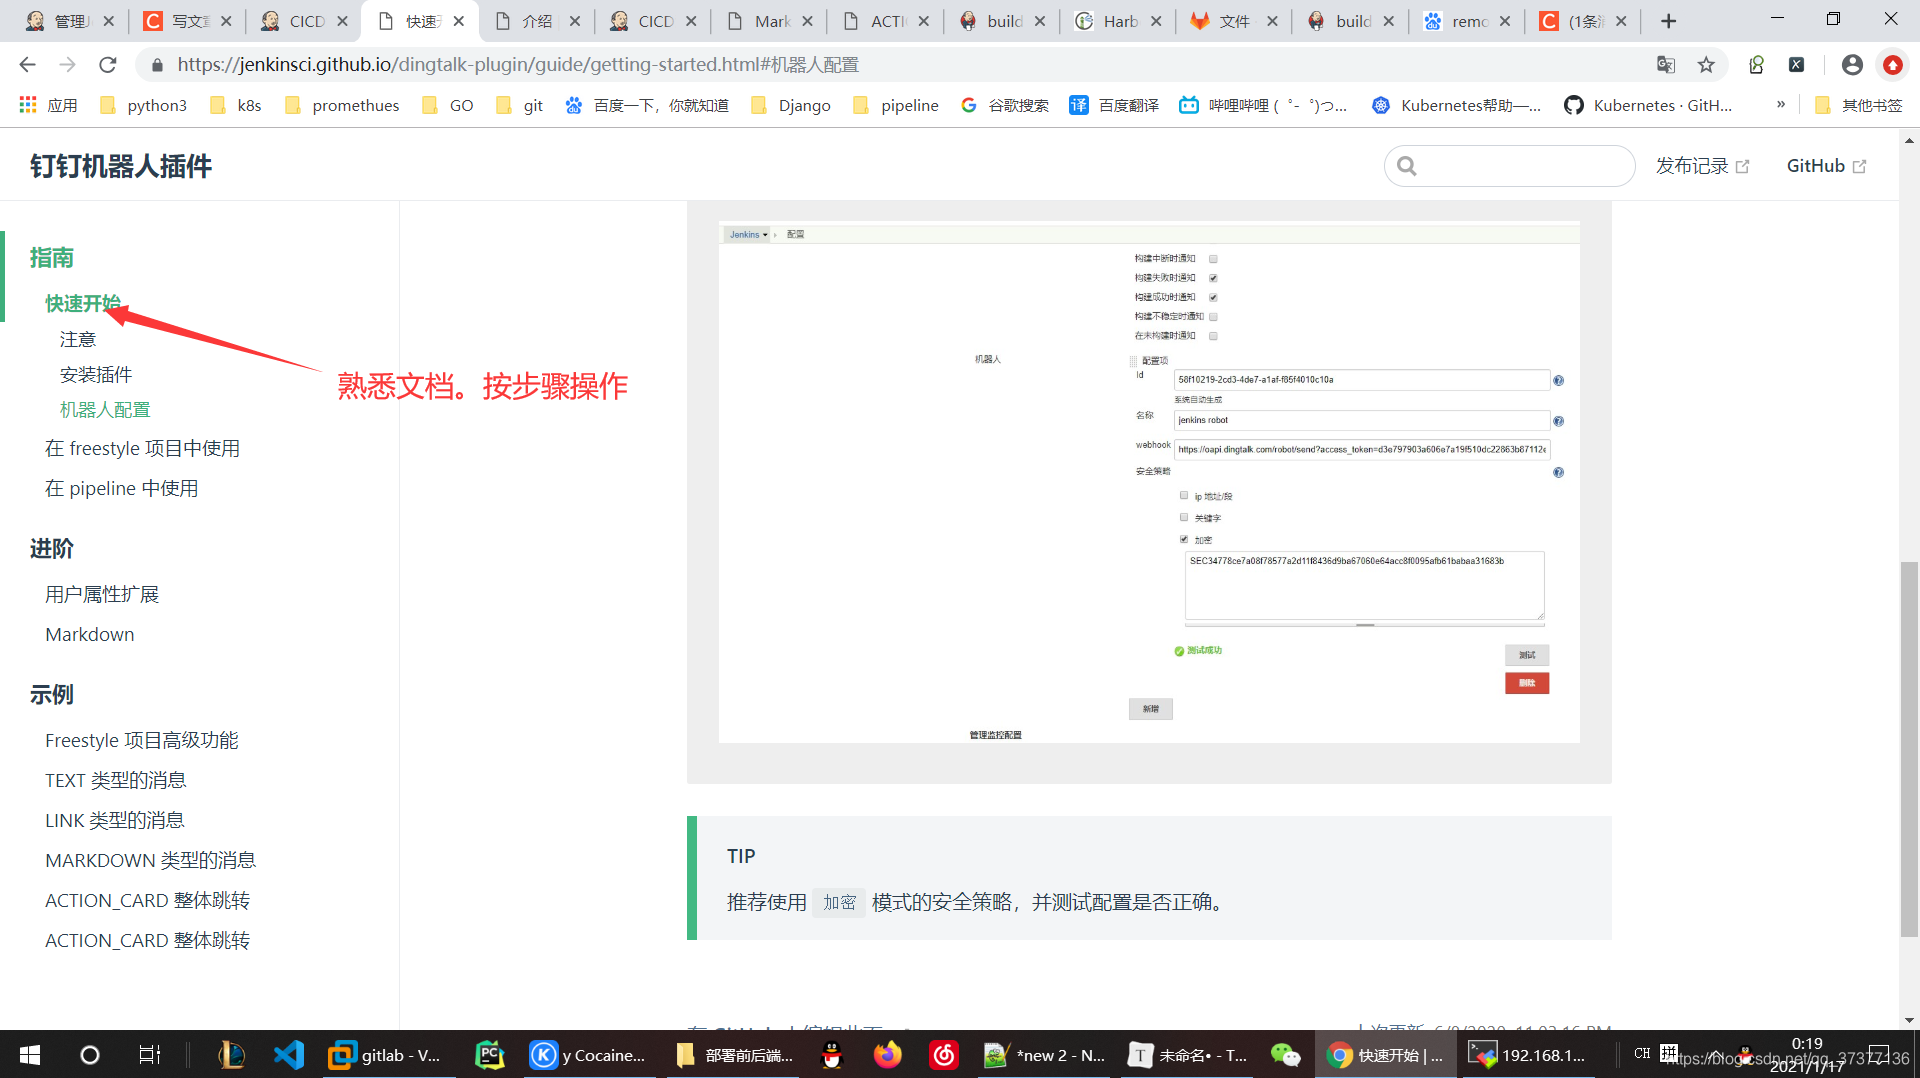Viewport: 1920px width, 1078px height.
Task: Click the browser forward arrow
Action: [x=67, y=65]
